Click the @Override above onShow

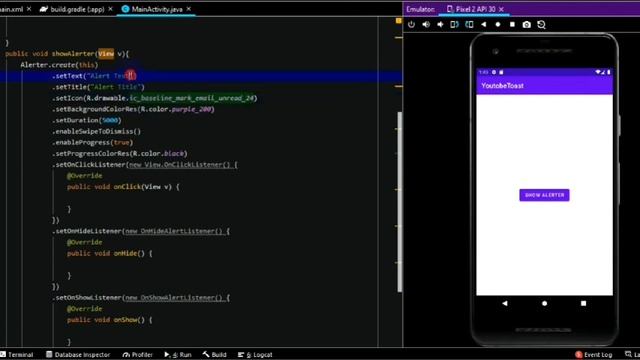click(x=84, y=309)
